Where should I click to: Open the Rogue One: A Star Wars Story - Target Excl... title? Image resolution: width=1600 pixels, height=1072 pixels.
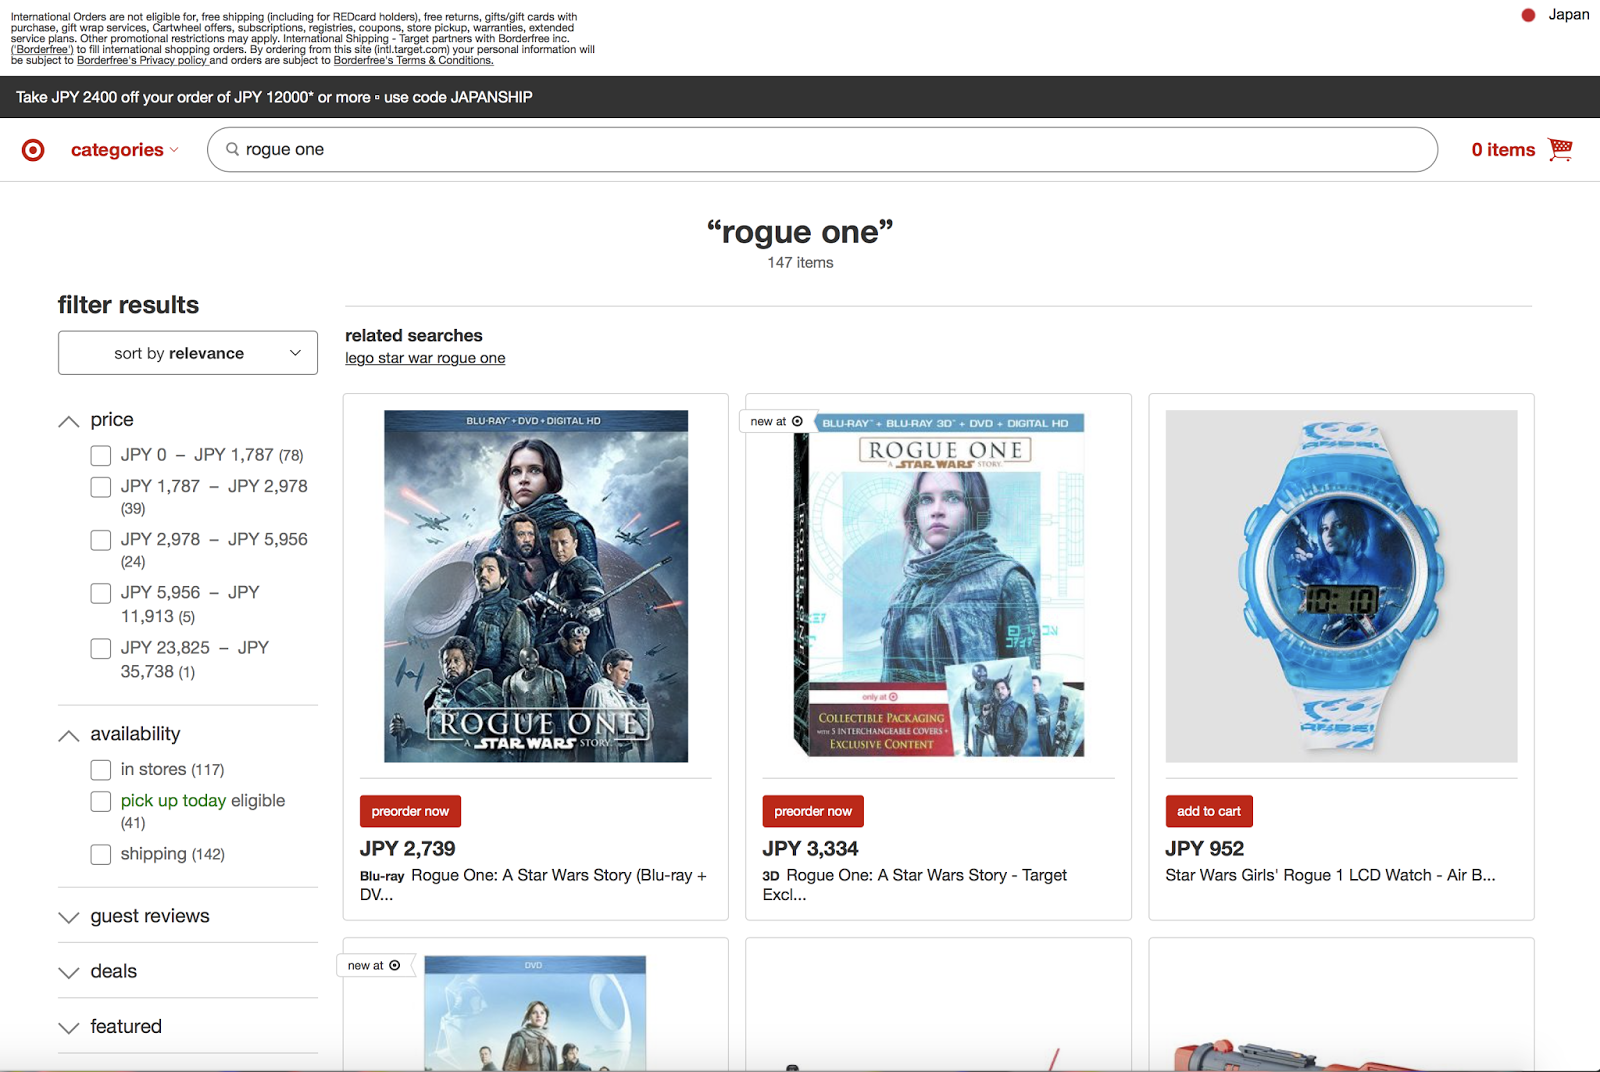coord(915,885)
